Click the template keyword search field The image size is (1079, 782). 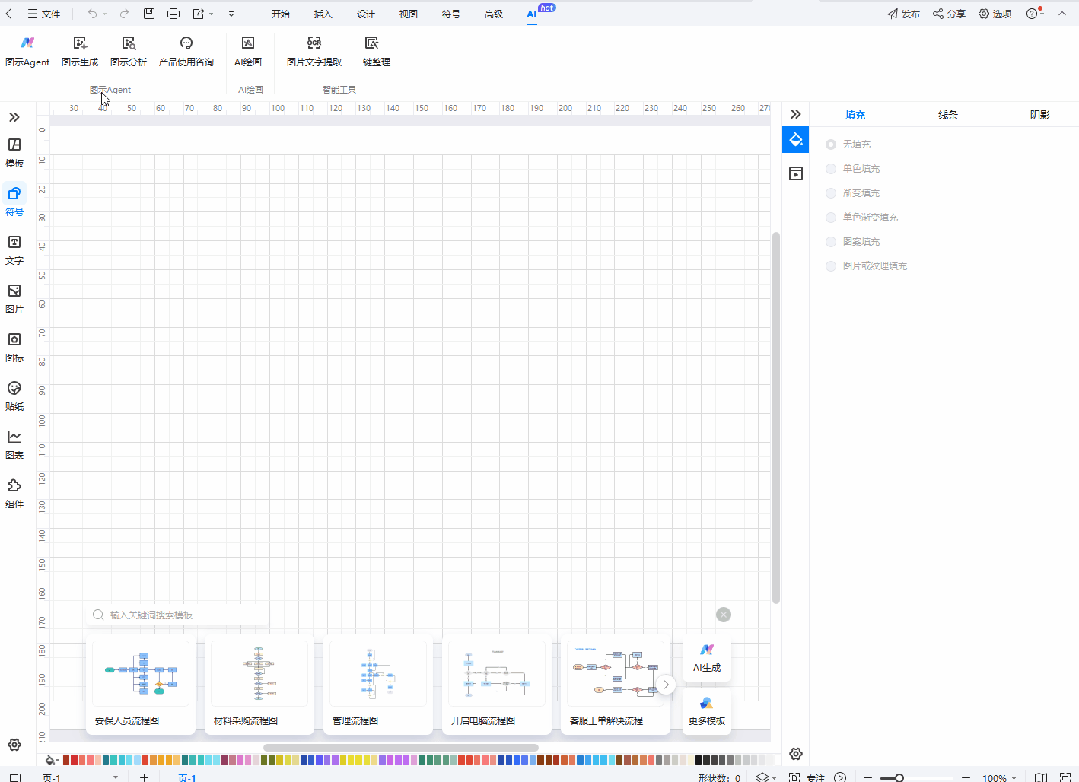click(178, 615)
